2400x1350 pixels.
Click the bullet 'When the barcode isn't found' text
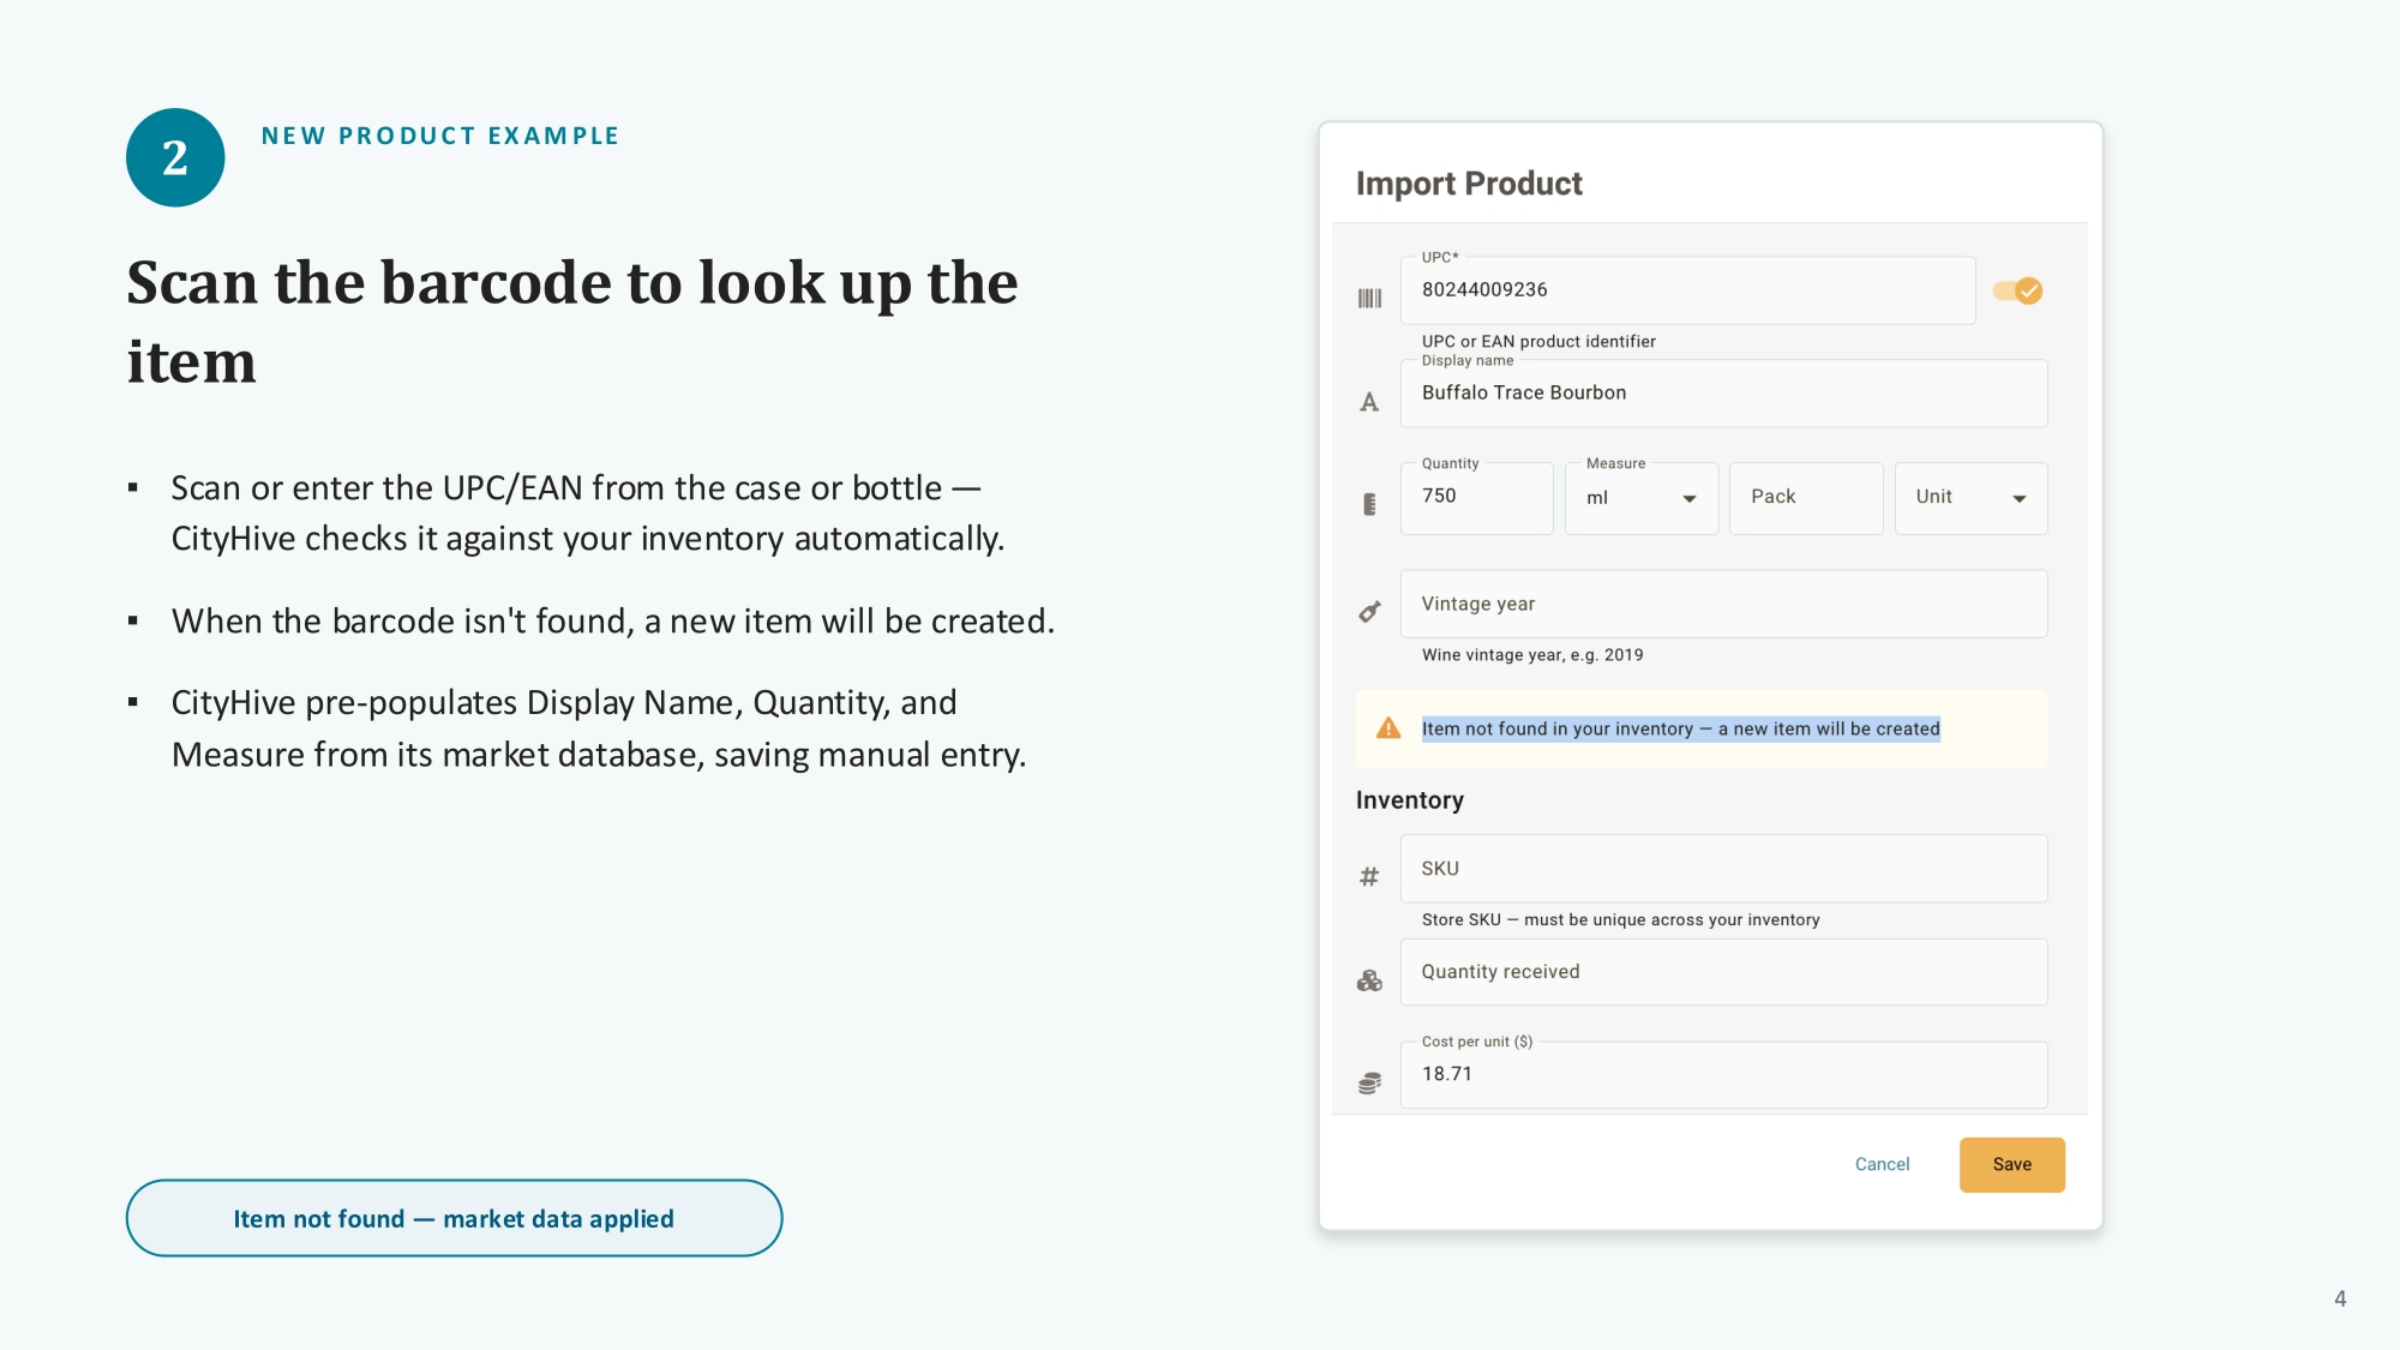613,621
